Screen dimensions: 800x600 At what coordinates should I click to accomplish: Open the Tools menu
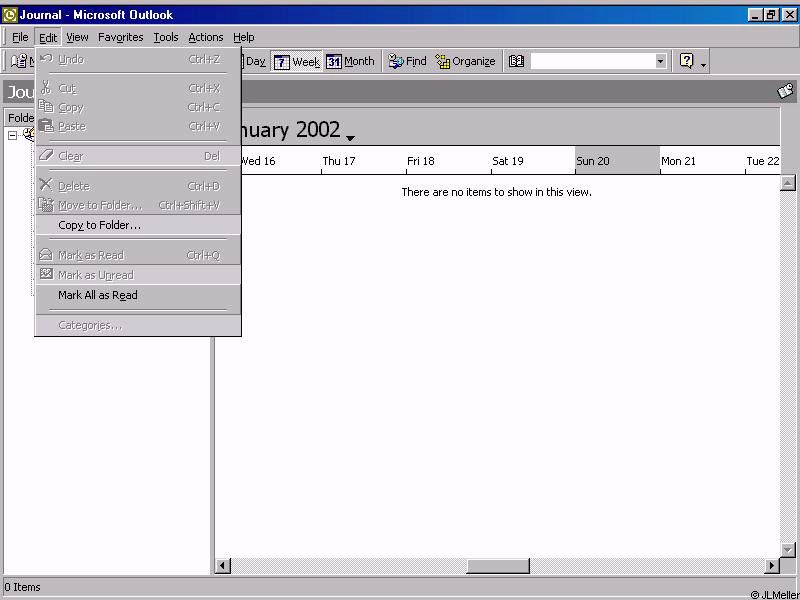(x=166, y=37)
